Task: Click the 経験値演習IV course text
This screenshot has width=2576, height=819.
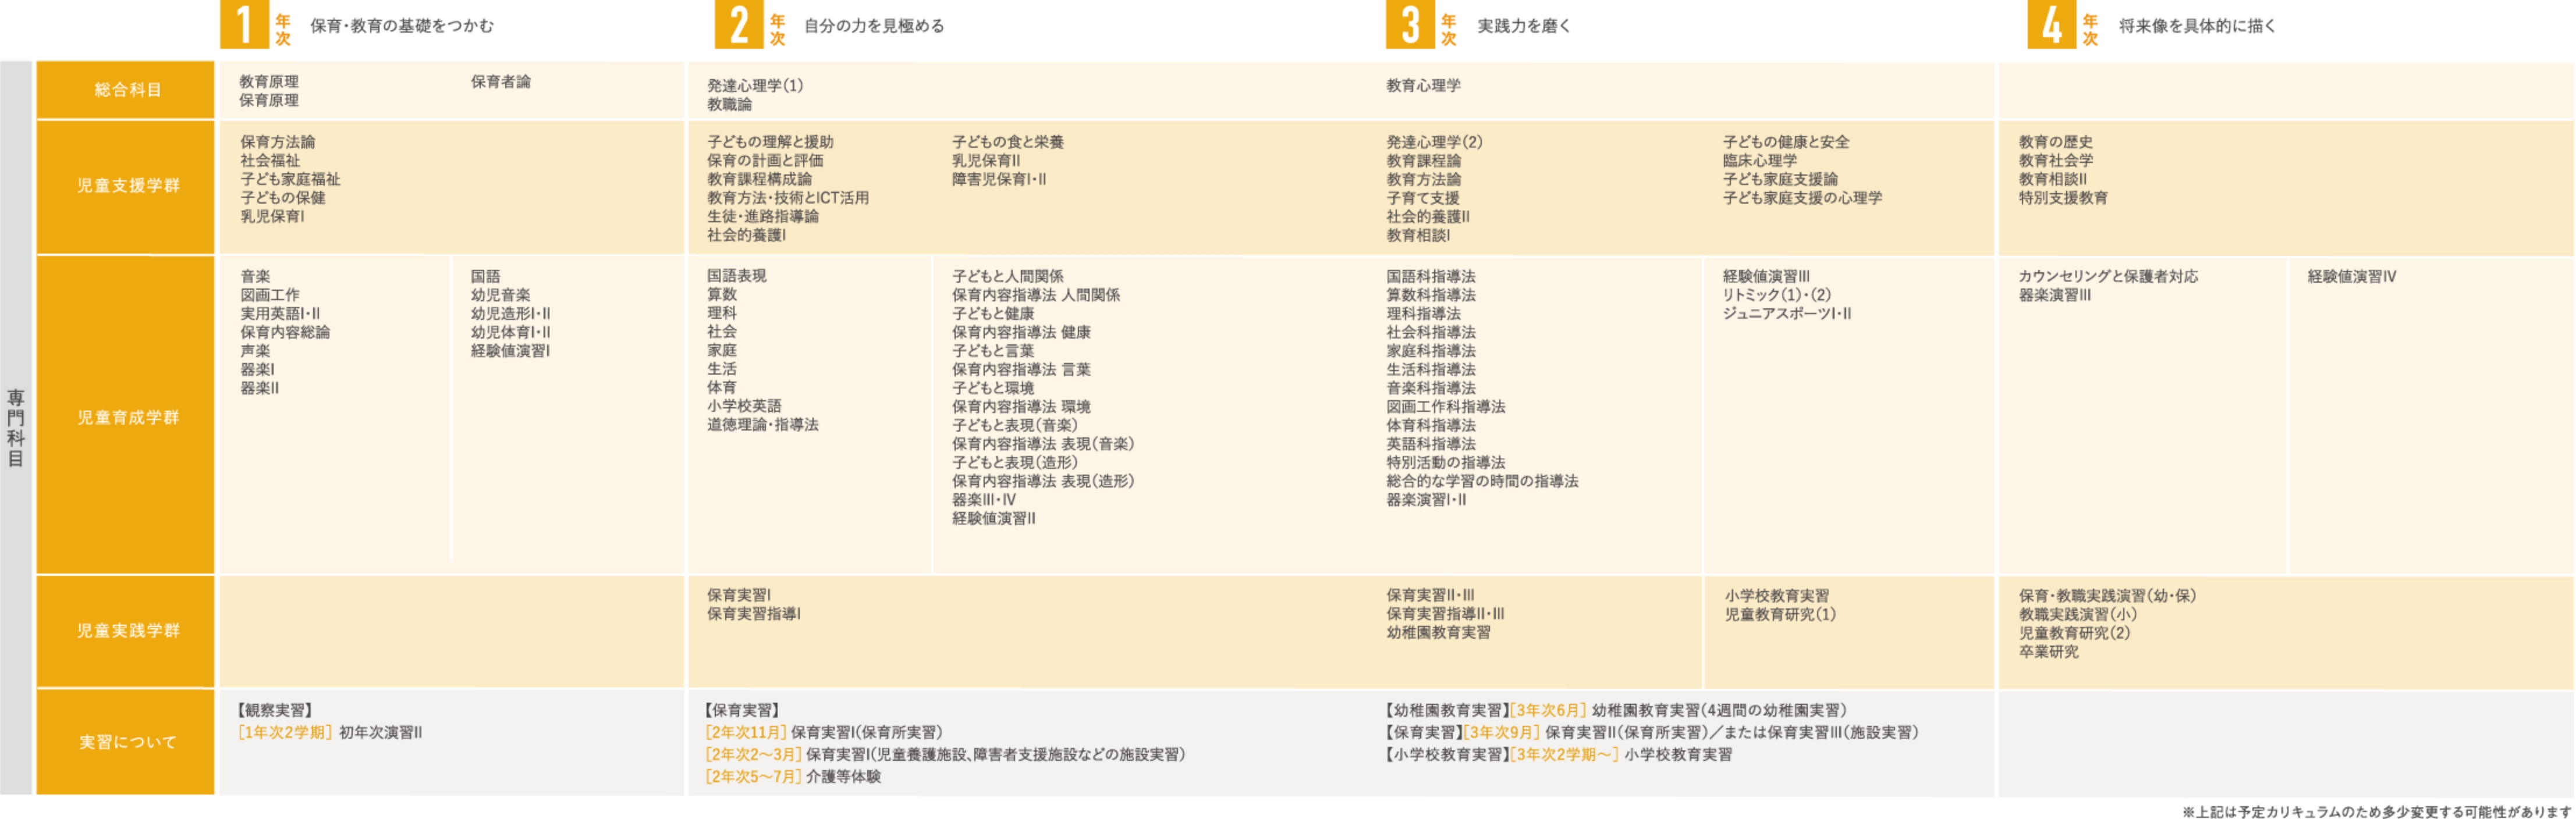Action: click(x=2351, y=276)
